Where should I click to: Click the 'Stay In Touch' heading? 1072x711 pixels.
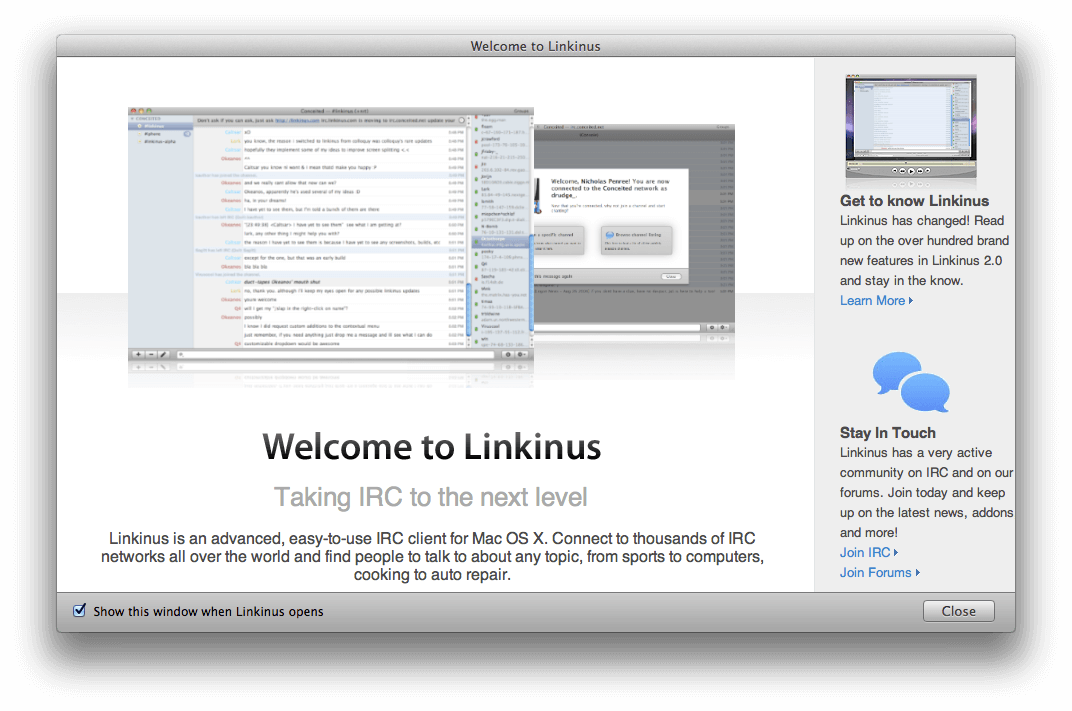pos(887,433)
